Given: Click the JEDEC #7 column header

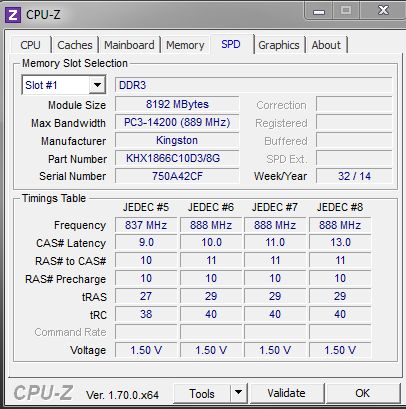Looking at the screenshot, I should (275, 207).
